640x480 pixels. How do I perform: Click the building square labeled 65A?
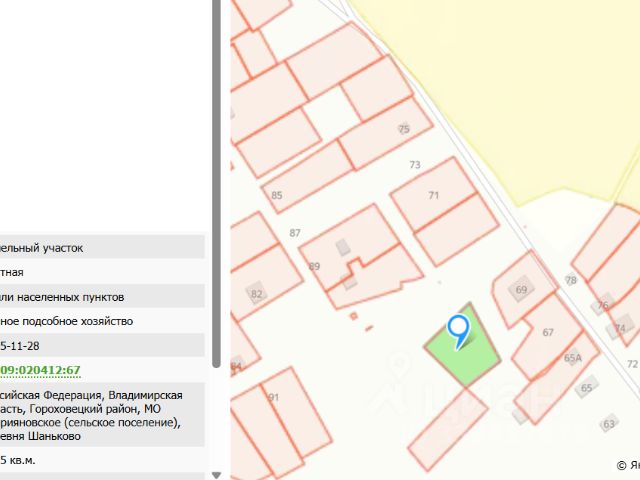(573, 358)
